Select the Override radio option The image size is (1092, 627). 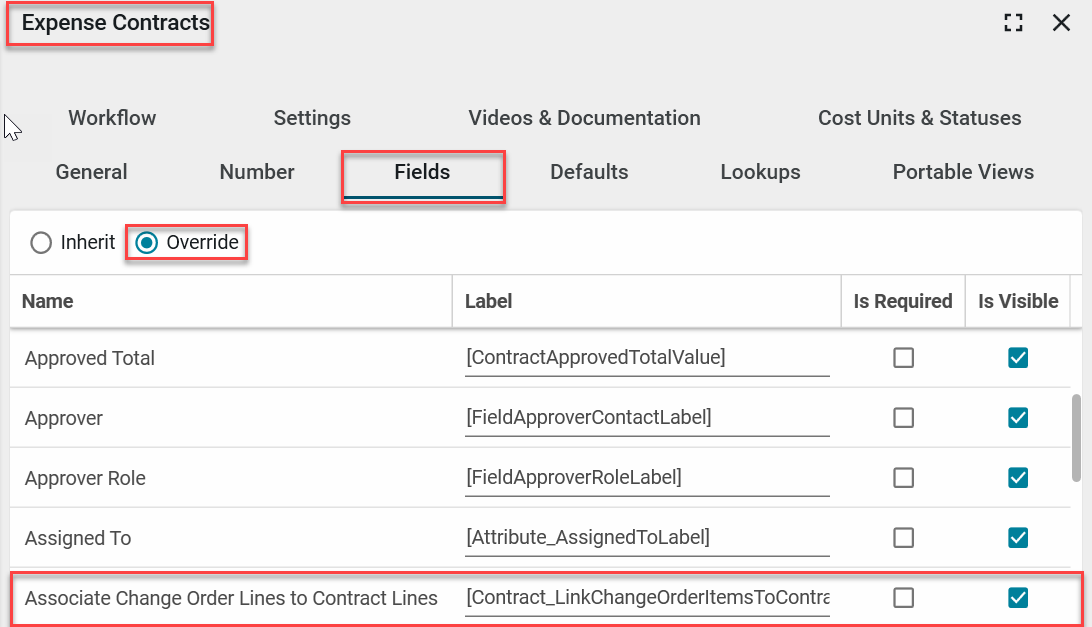147,243
